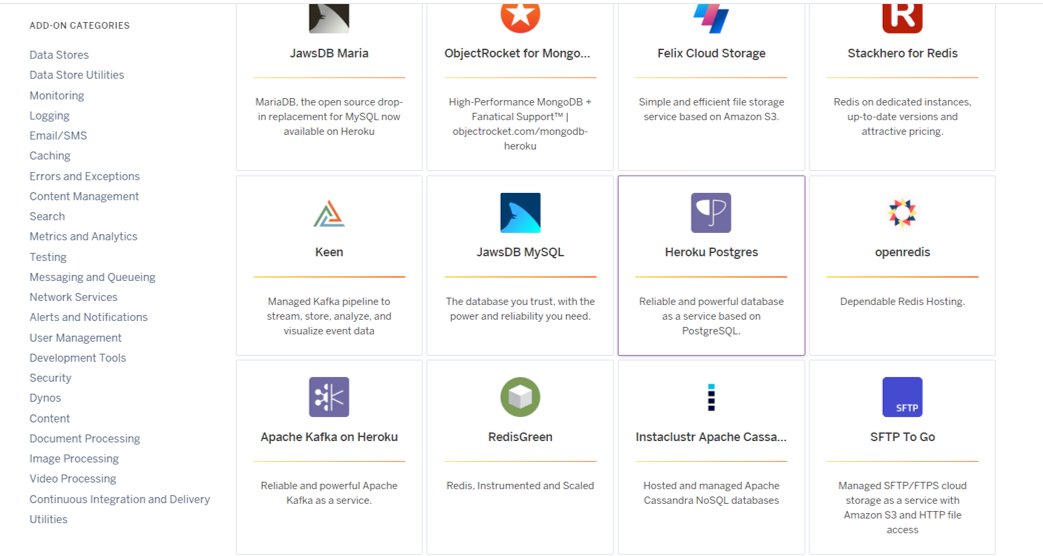Select the Data Store Utilities category
The image size is (1043, 556).
(x=76, y=75)
